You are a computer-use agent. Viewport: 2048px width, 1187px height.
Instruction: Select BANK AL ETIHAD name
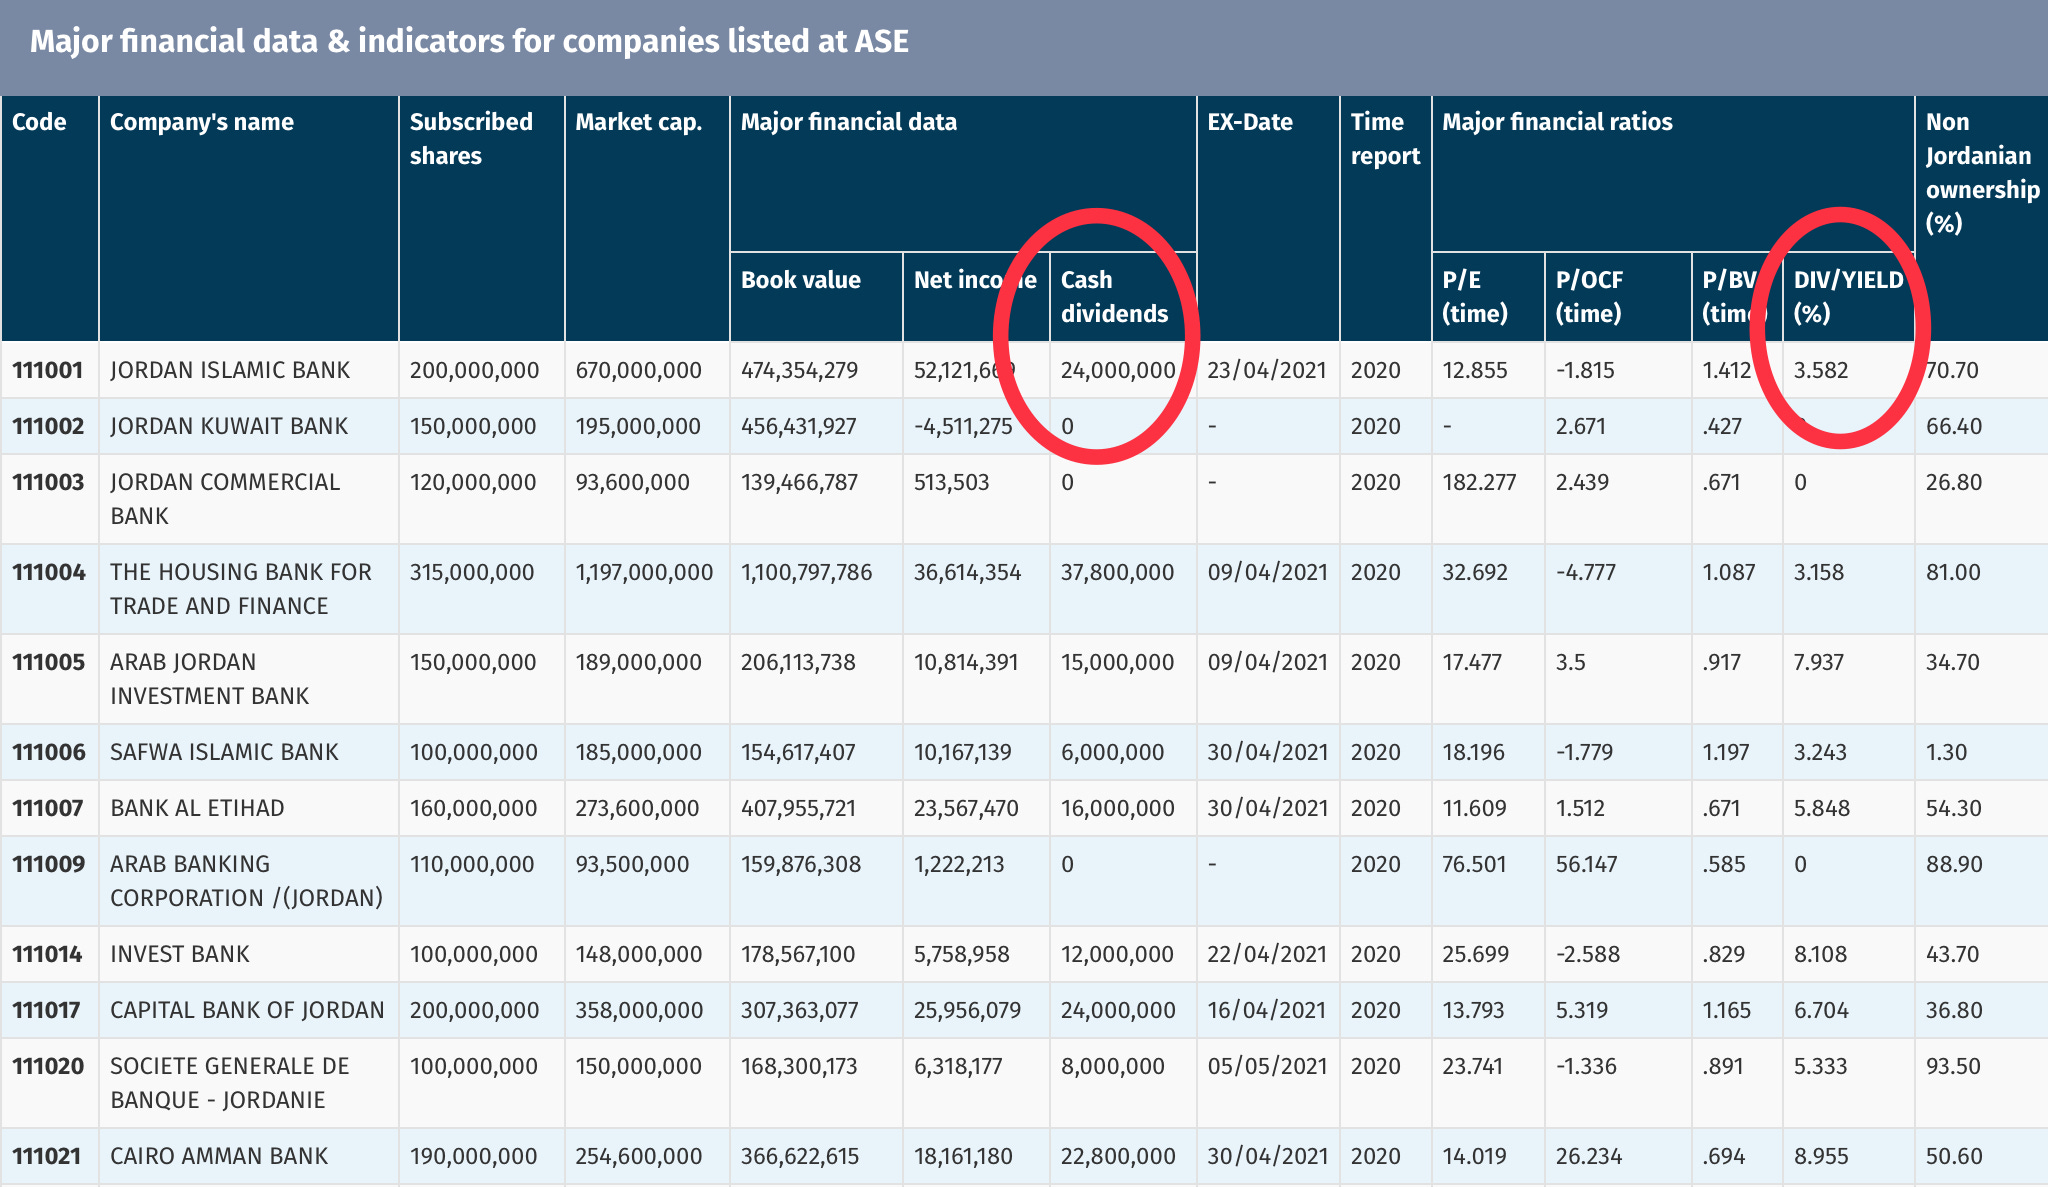[197, 808]
